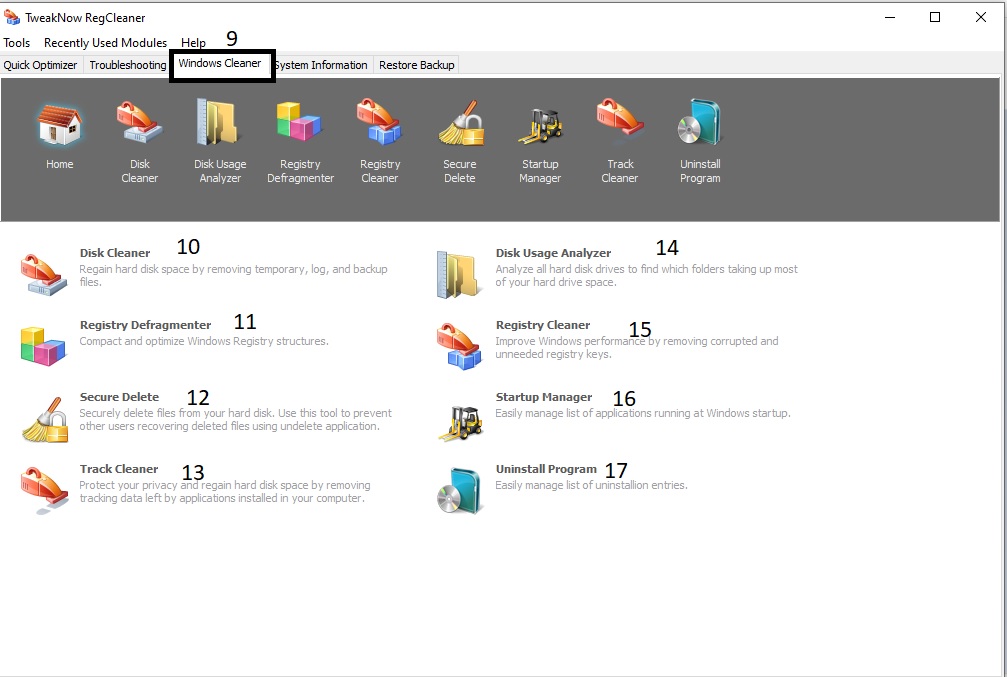Viewport: 1007px width, 677px height.
Task: Switch to the Quick Optimizer tab
Action: coord(40,65)
